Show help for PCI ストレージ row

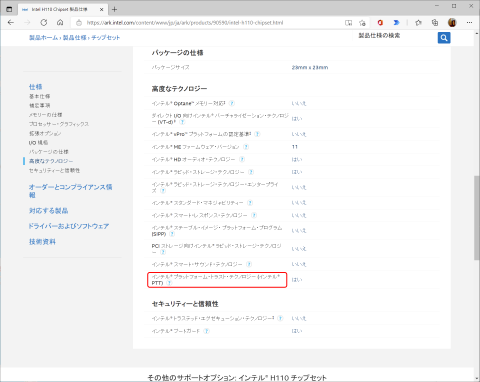(163, 252)
